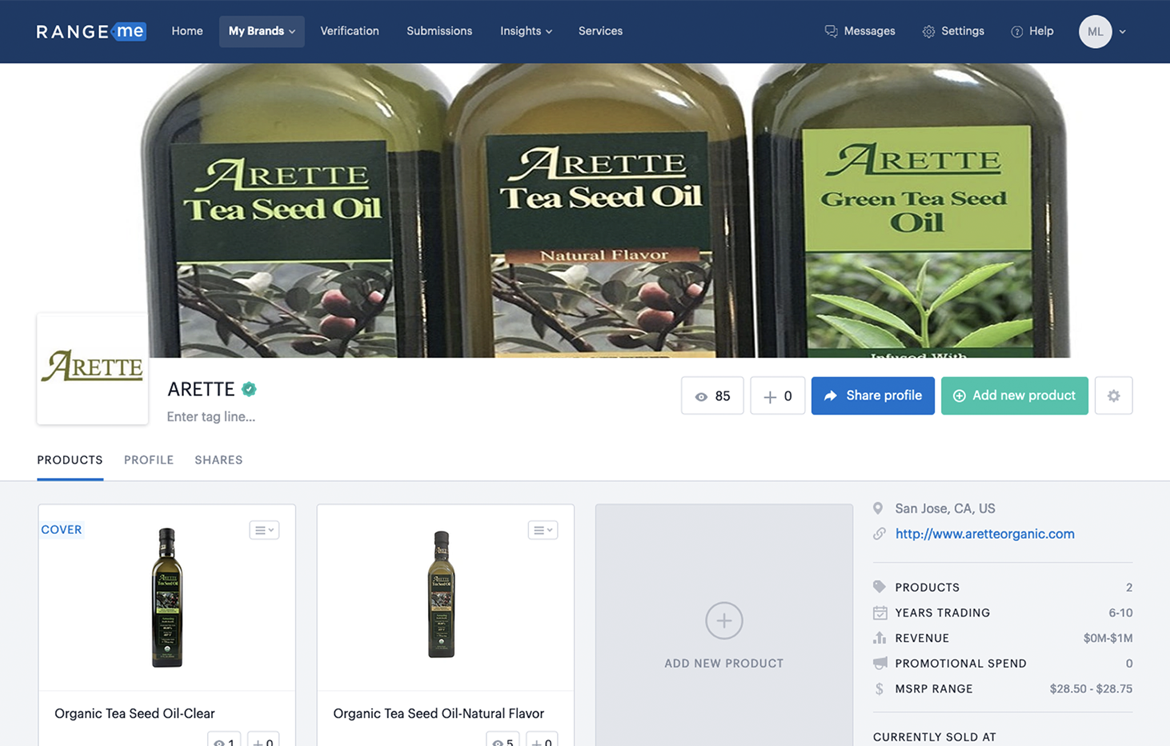Click the $28.50 - $28.75 MSRP value
The width and height of the screenshot is (1170, 746).
(x=1091, y=689)
